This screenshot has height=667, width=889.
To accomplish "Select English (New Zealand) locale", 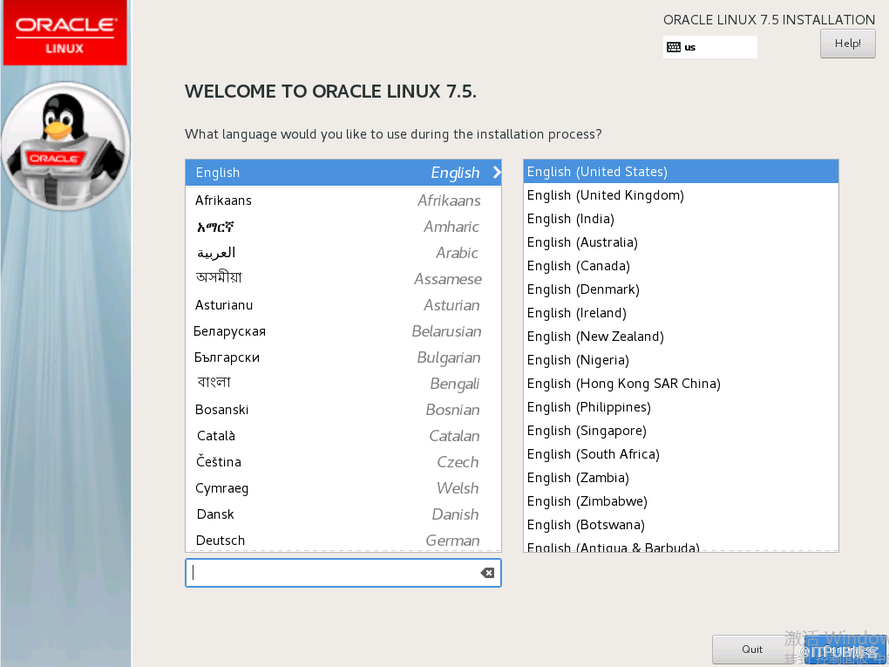I will 680,336.
